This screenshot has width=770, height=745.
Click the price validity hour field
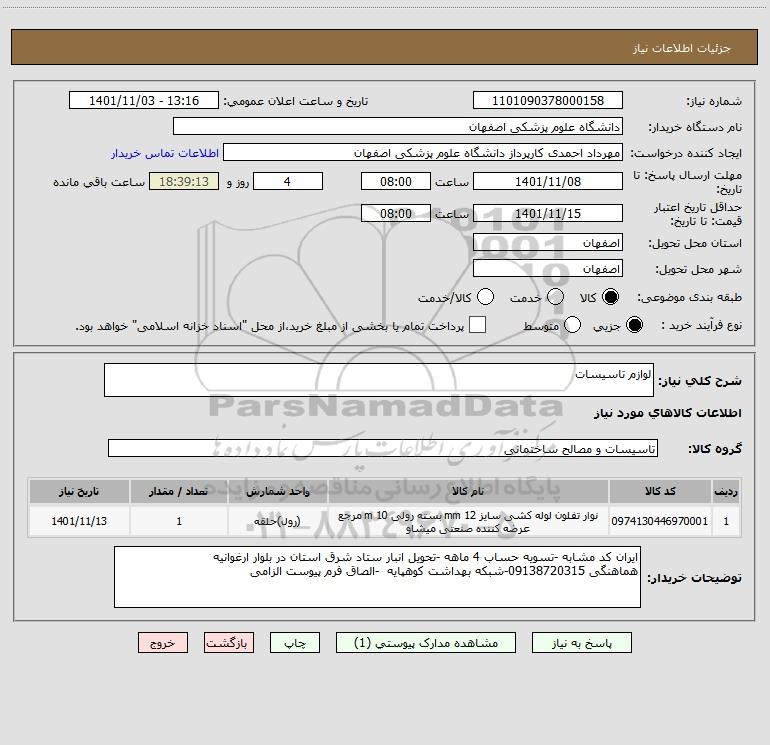[x=396, y=214]
